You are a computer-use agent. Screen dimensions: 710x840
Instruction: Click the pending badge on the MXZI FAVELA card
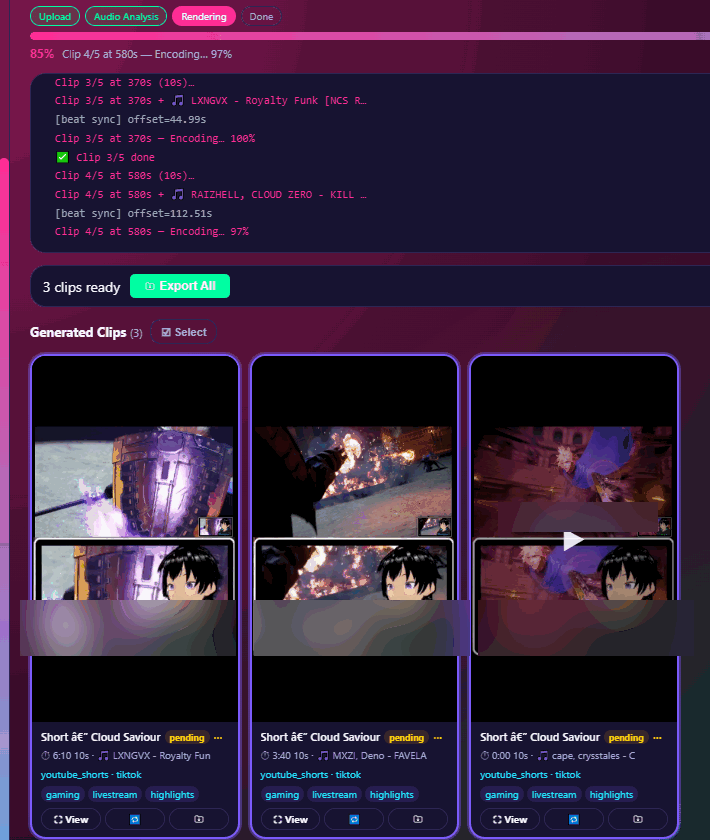coord(406,738)
